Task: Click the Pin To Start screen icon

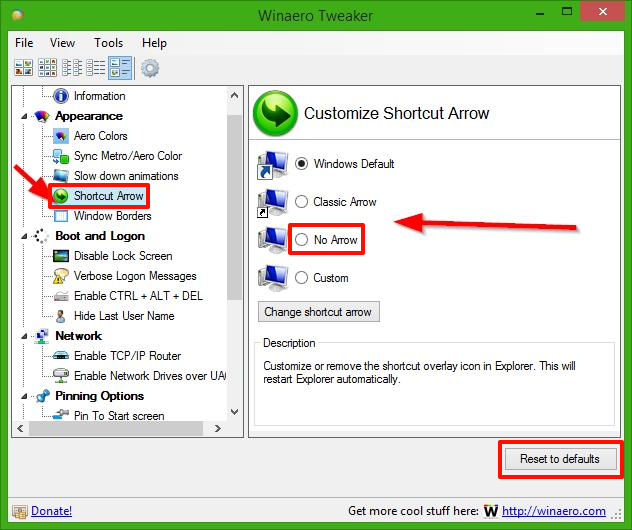Action: click(x=61, y=415)
